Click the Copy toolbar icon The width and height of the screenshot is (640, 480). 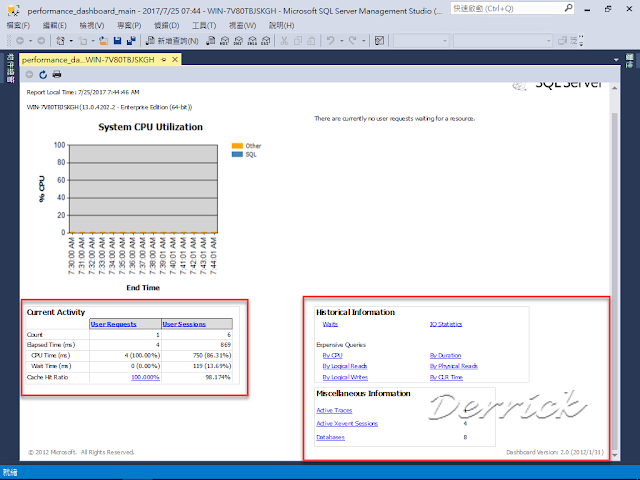pyautogui.click(x=298, y=40)
